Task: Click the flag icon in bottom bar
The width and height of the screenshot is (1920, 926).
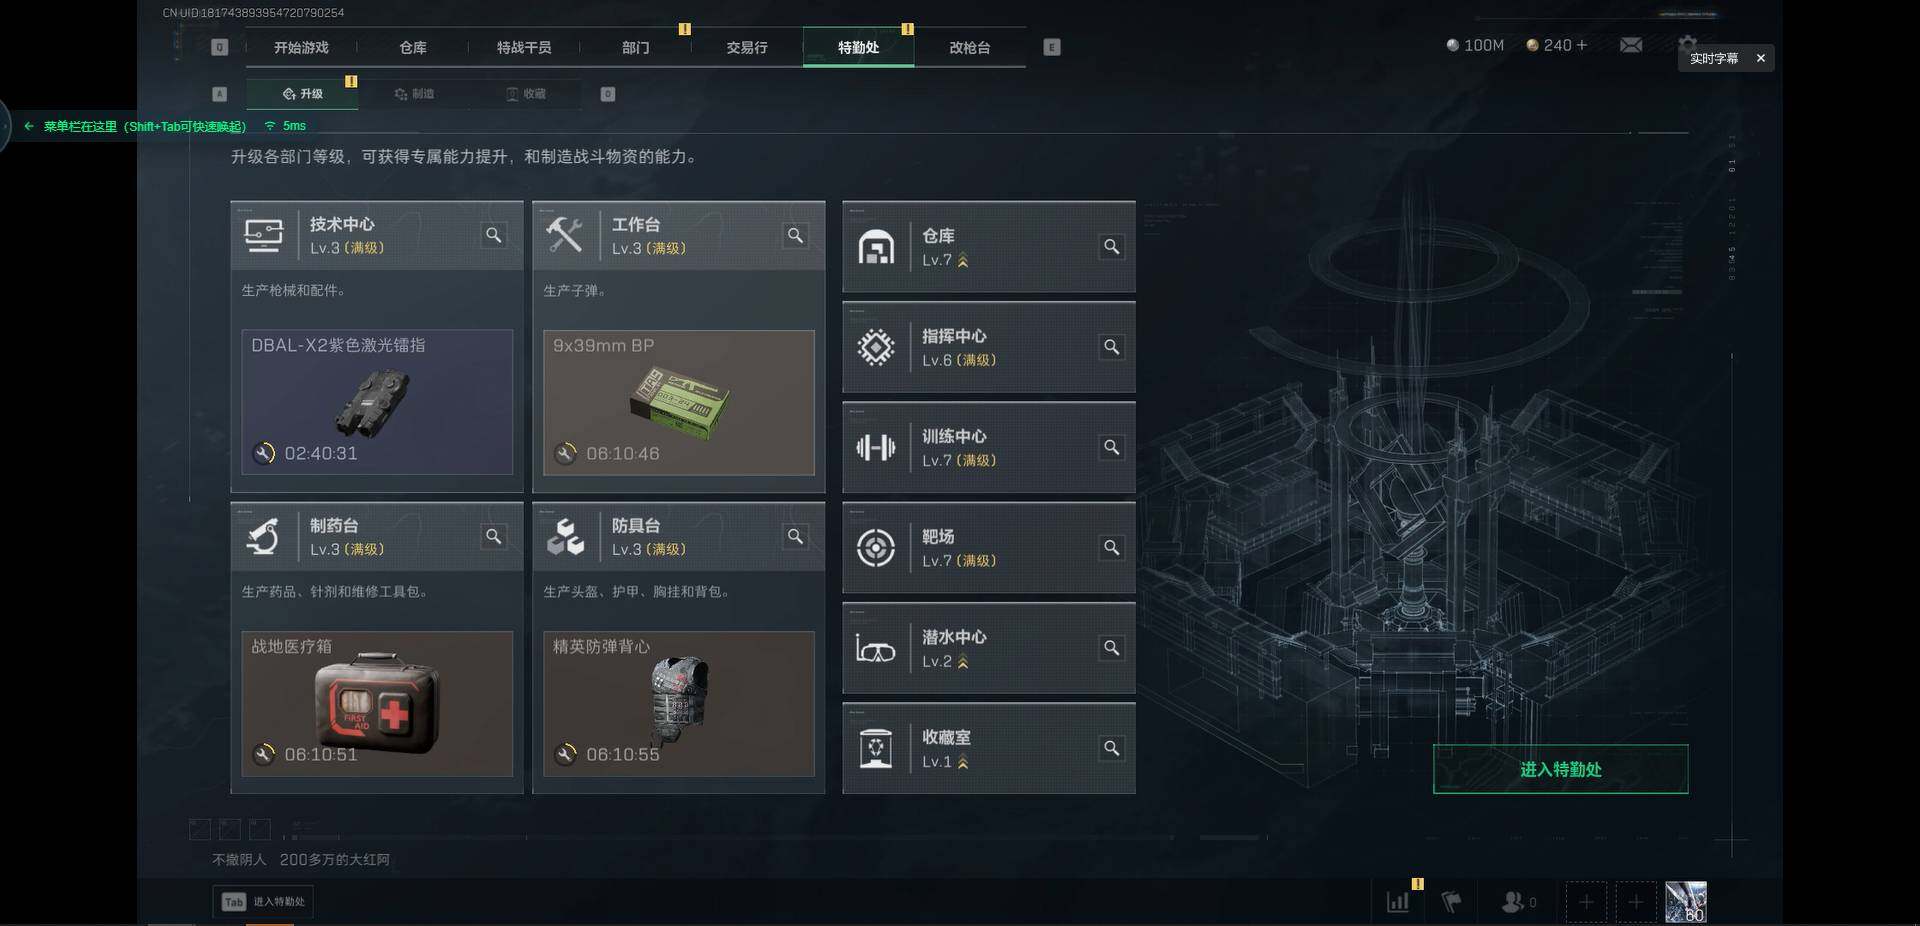Action: (1451, 902)
